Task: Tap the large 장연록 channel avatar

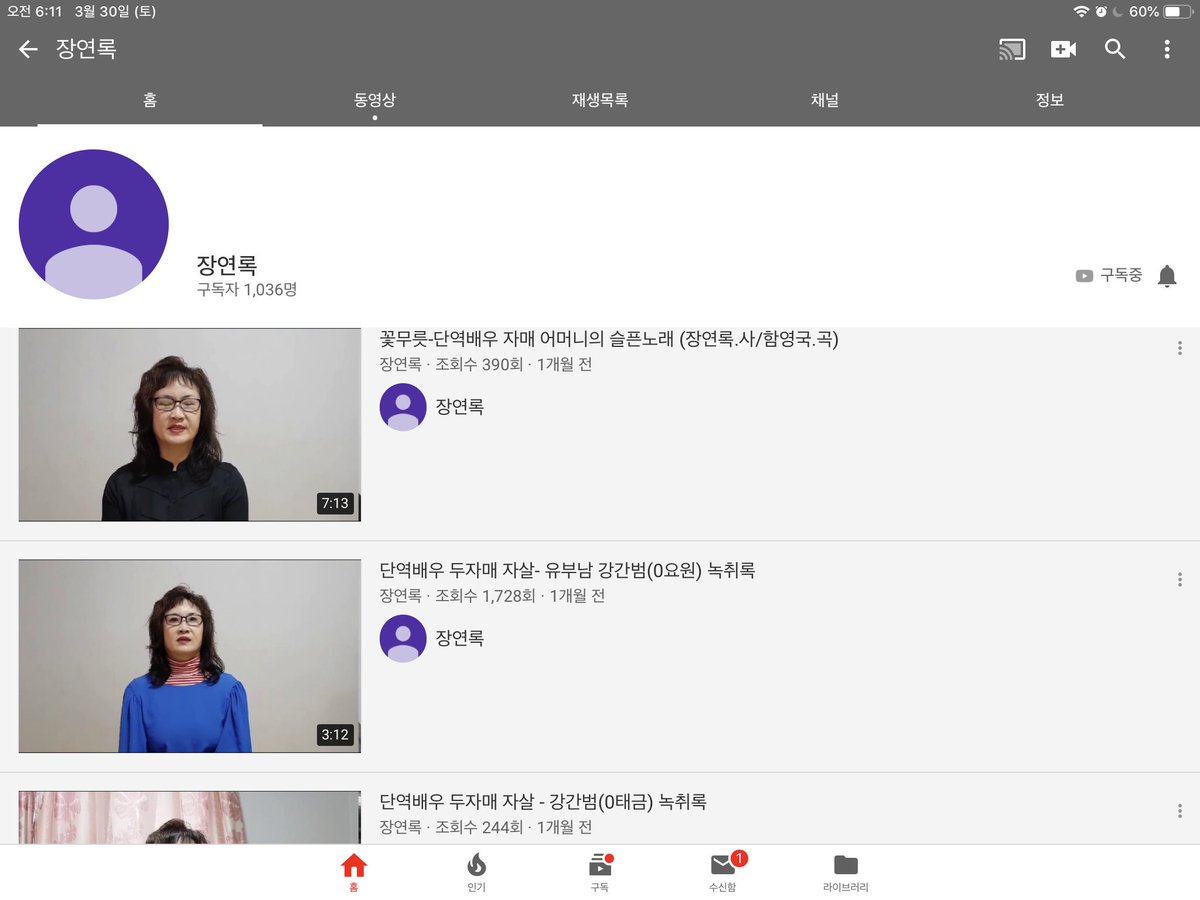Action: (x=94, y=224)
